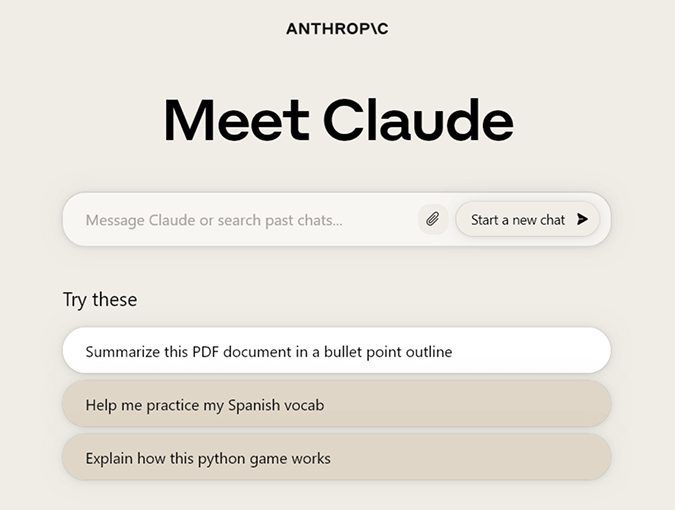Choose Help me practice my Spanish vocab

coord(336,405)
